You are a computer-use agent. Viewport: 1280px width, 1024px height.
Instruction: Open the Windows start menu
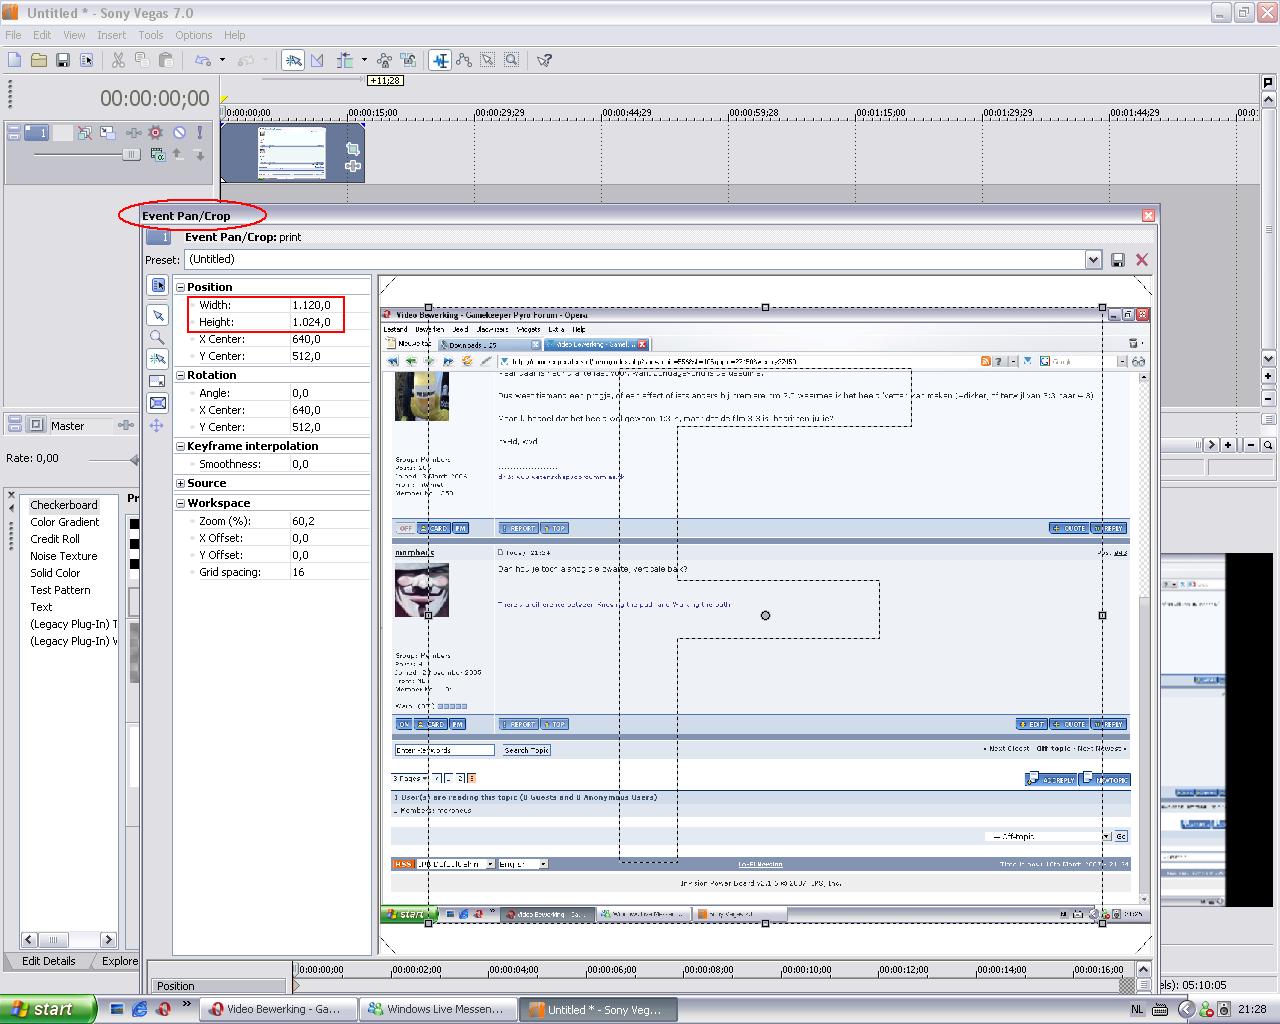48,1009
